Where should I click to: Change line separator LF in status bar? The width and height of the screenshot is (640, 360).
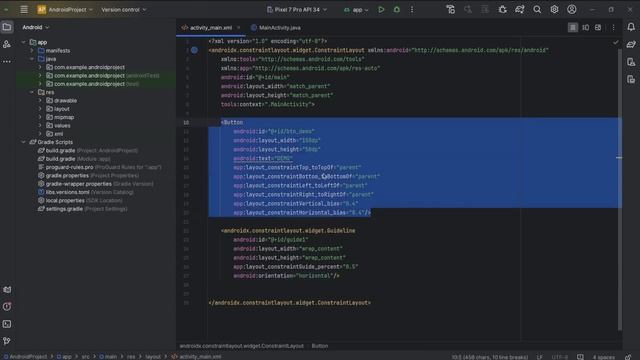[x=540, y=357]
